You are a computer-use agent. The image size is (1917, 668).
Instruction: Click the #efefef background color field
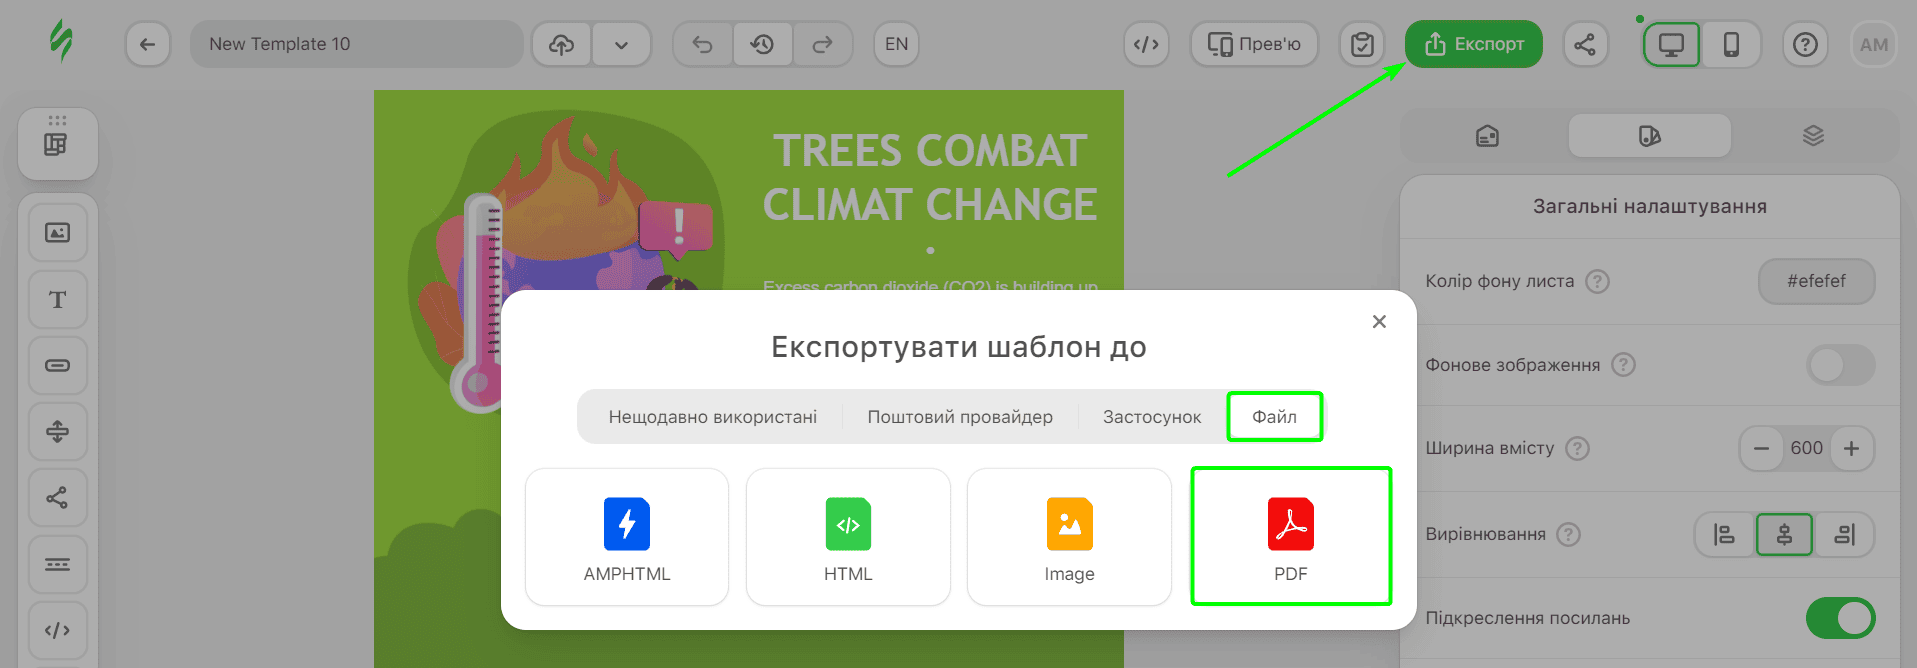pos(1816,281)
